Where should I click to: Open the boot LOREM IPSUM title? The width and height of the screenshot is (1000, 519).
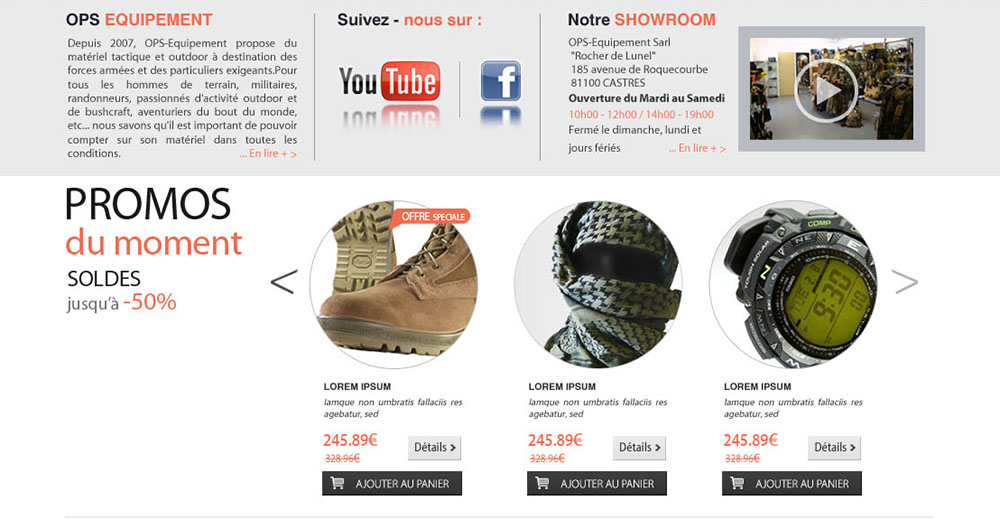tap(357, 386)
